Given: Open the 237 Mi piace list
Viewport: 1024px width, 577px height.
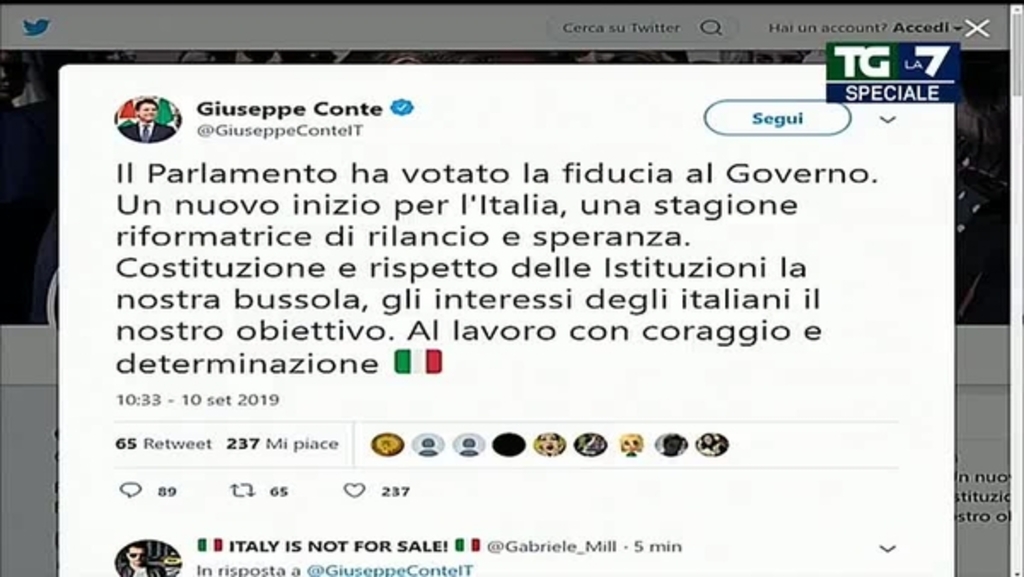Looking at the screenshot, I should click(x=283, y=444).
